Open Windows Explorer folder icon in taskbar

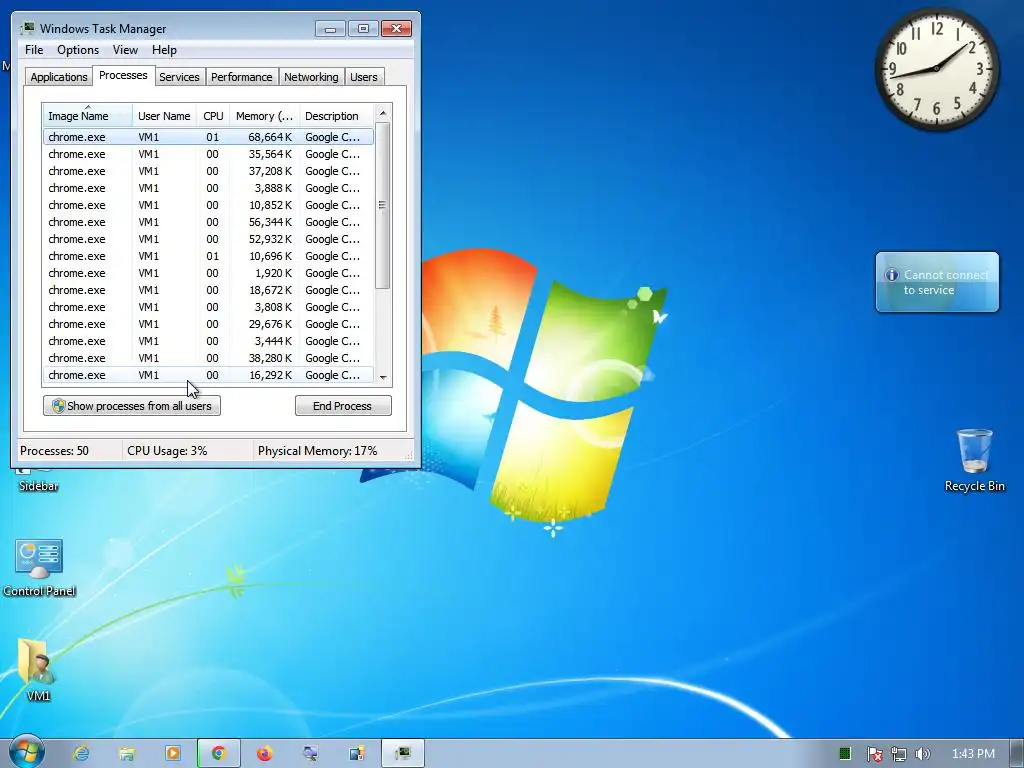pos(127,753)
